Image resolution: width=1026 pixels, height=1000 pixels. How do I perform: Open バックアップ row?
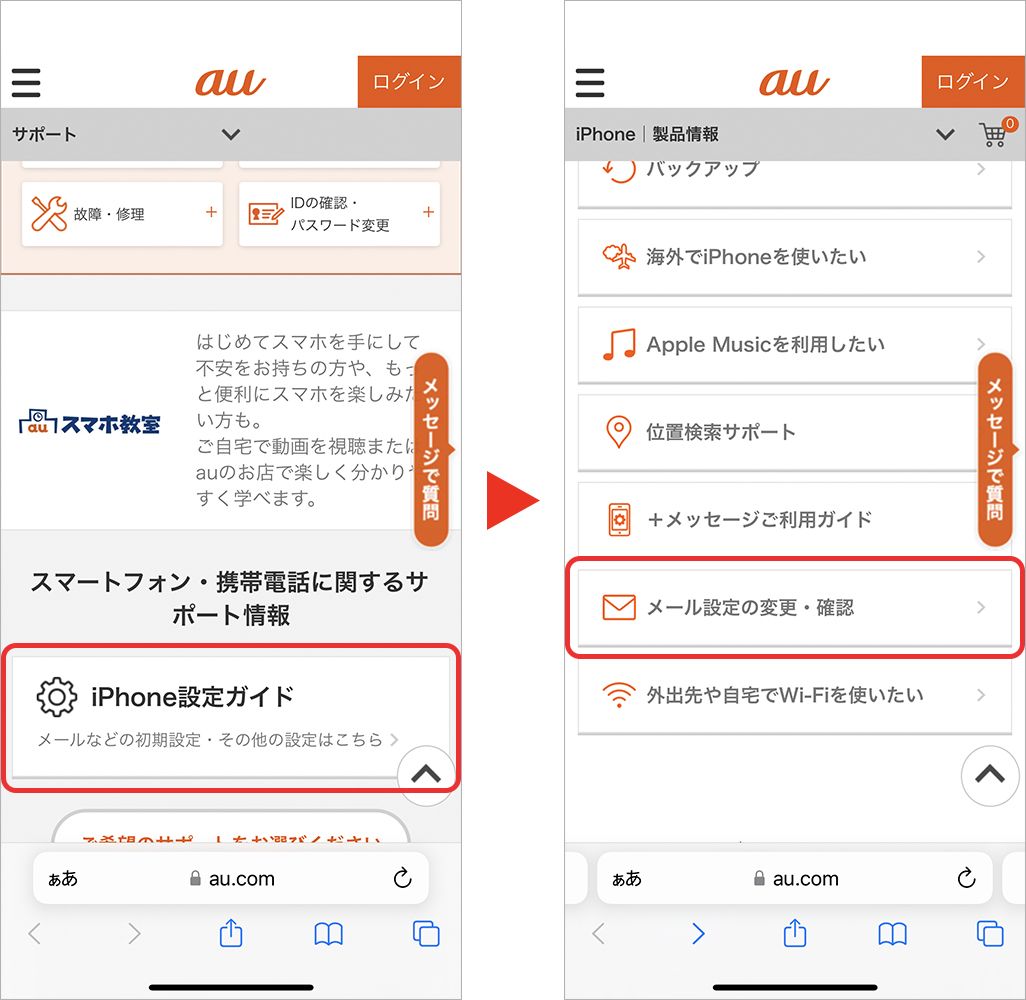coord(794,183)
